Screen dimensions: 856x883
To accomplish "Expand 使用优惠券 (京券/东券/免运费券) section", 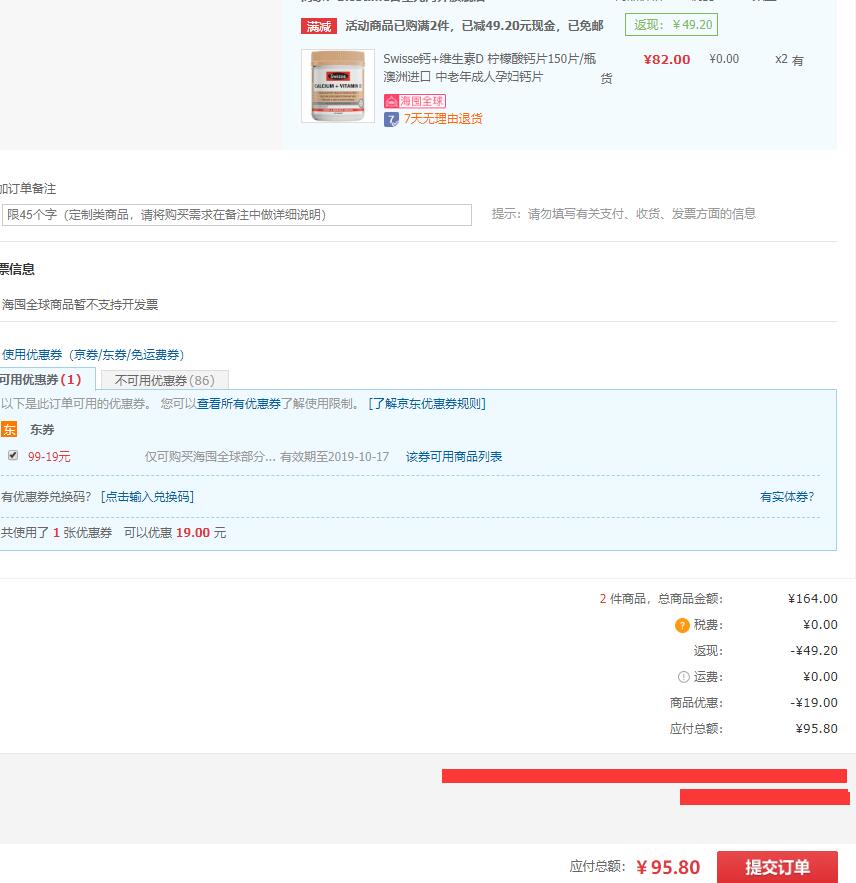I will pyautogui.click(x=92, y=355).
